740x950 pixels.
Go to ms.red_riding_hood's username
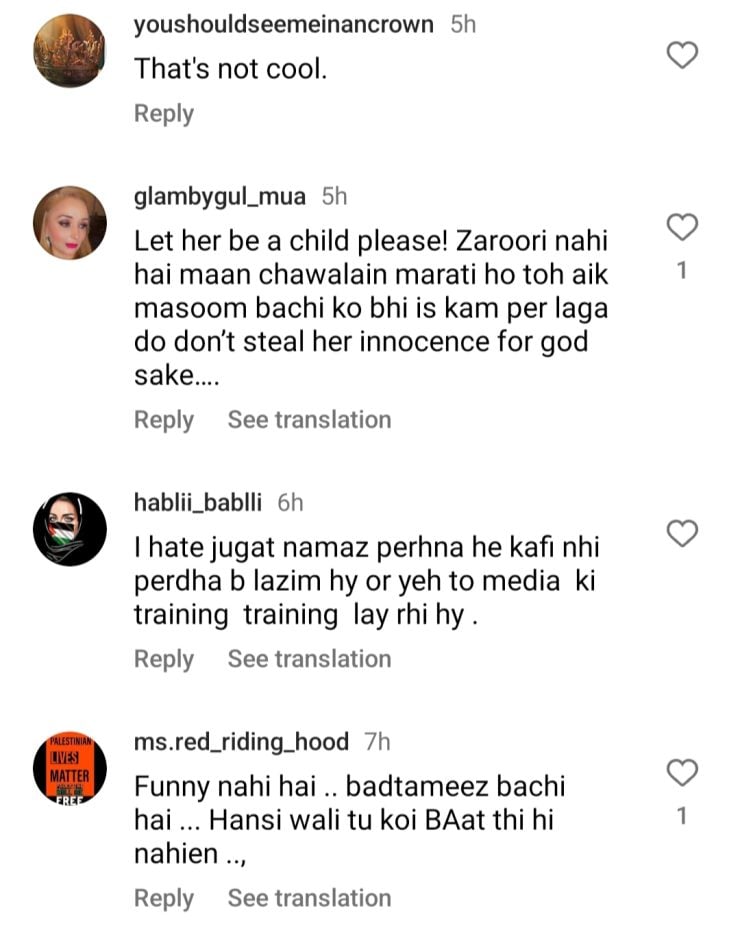click(241, 742)
